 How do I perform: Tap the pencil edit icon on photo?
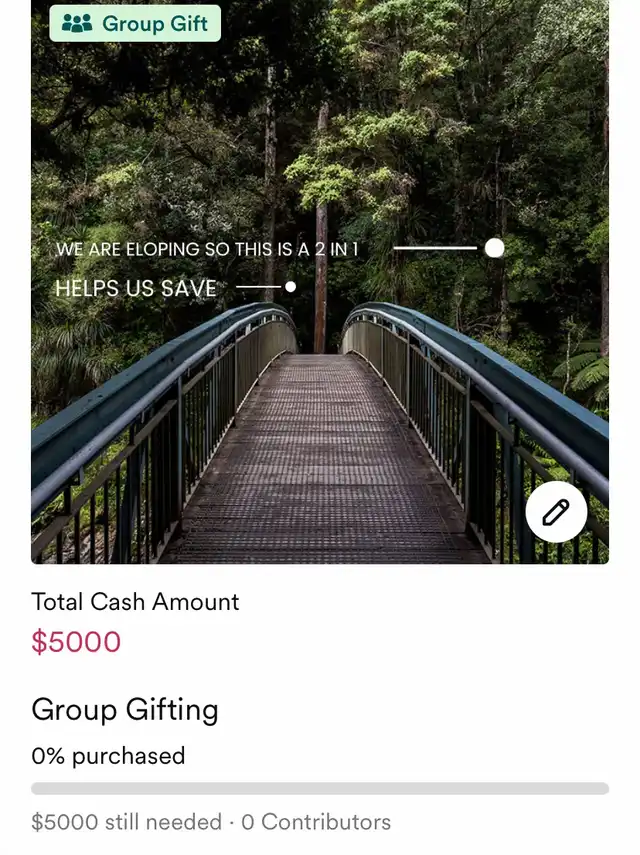(555, 513)
